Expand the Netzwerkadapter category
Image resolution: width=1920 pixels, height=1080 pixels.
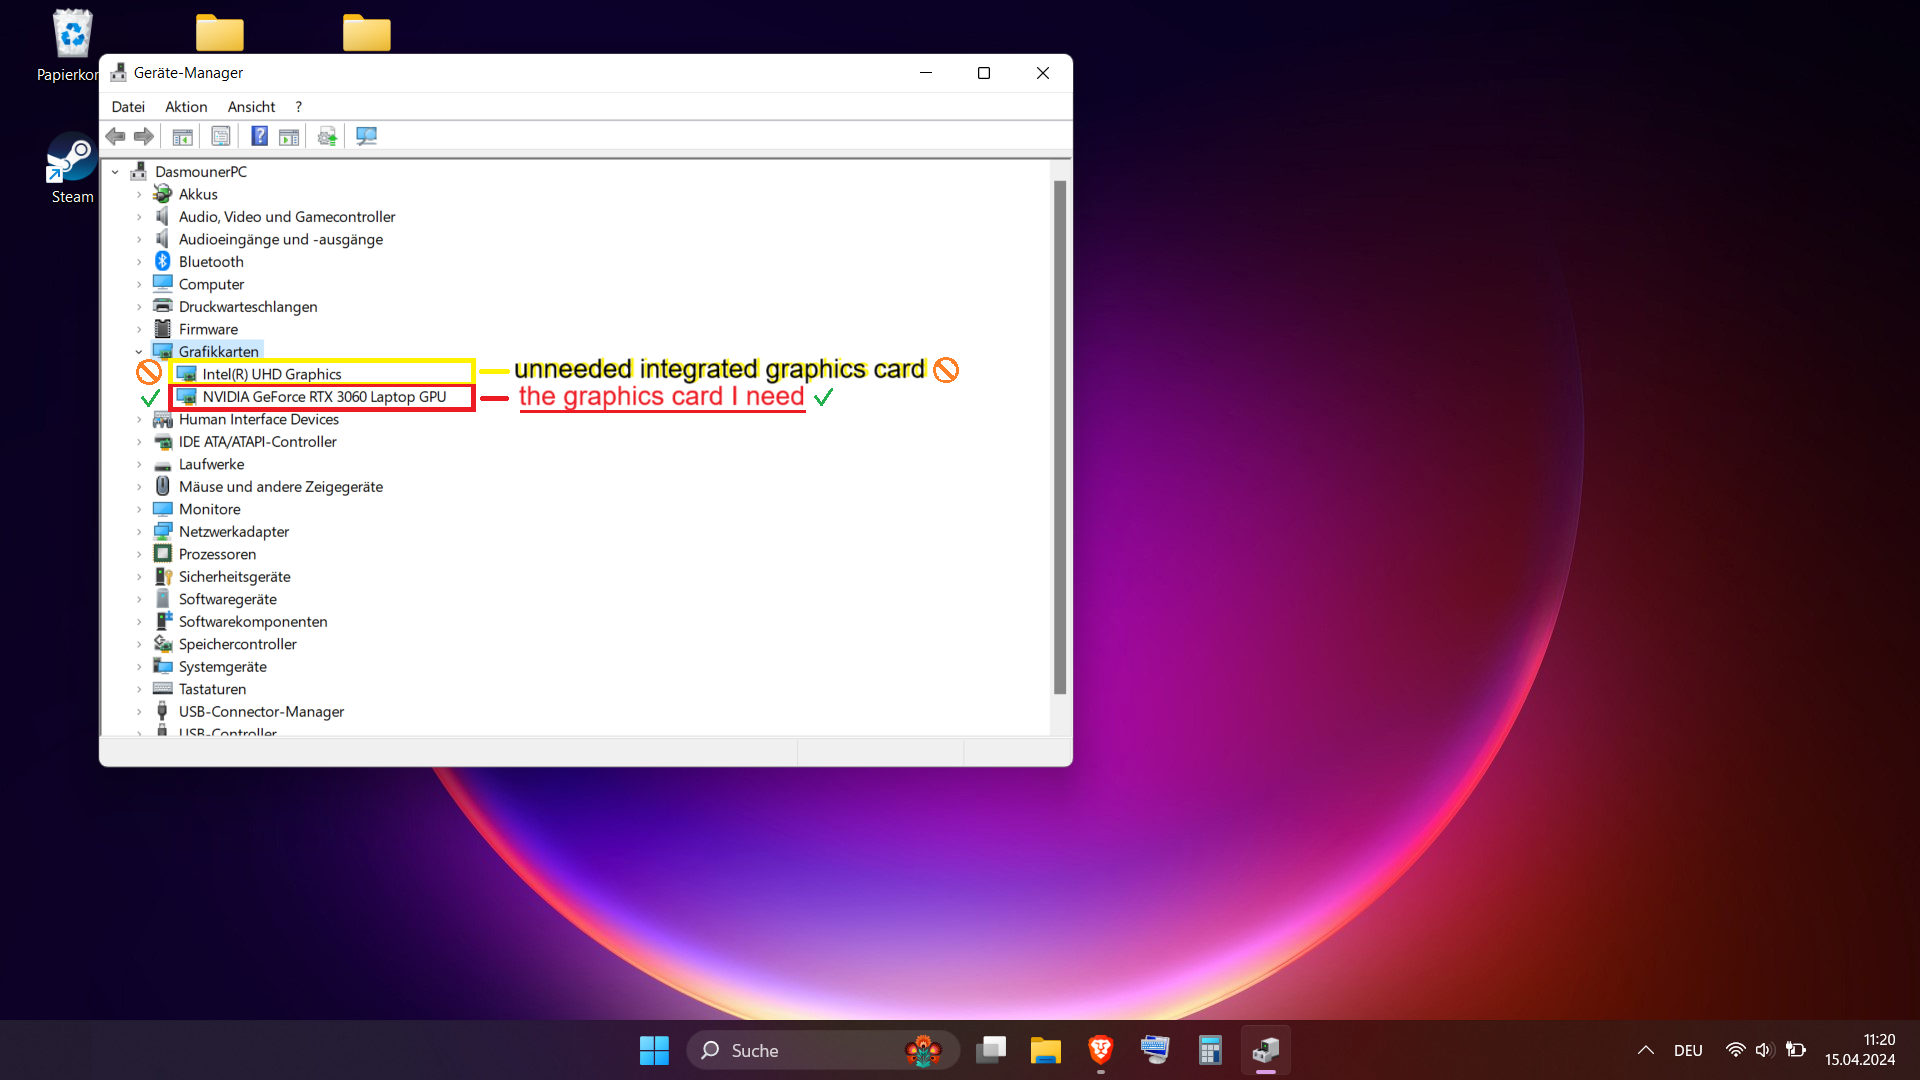coord(139,532)
